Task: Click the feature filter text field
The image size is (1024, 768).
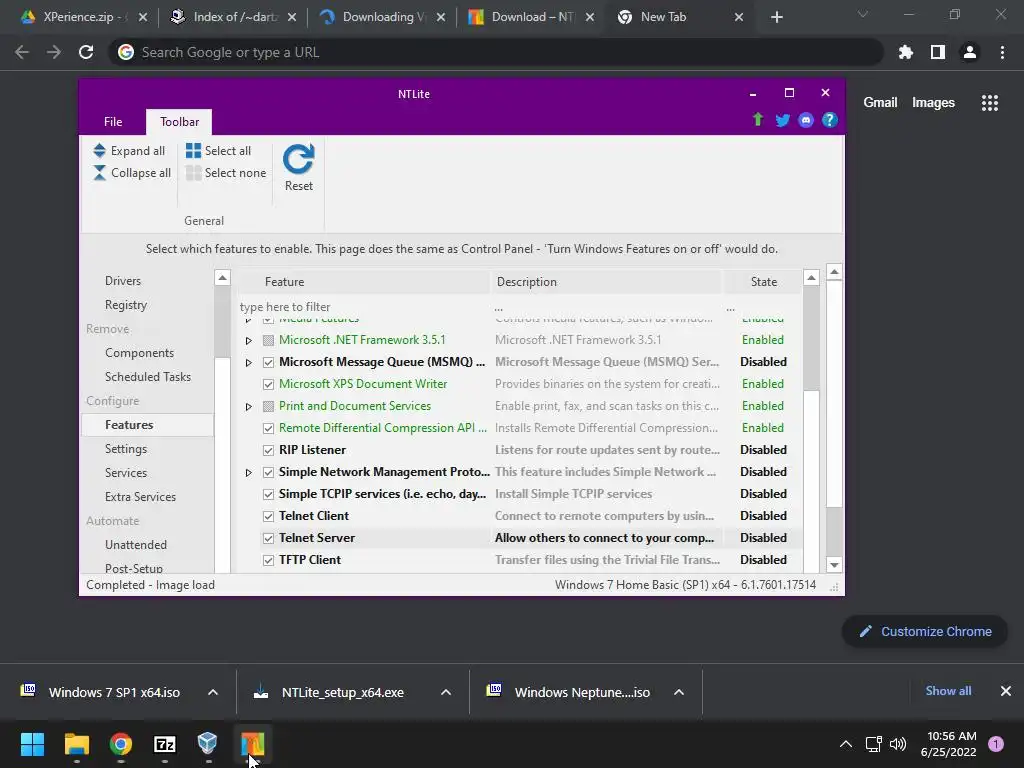Action: [362, 307]
